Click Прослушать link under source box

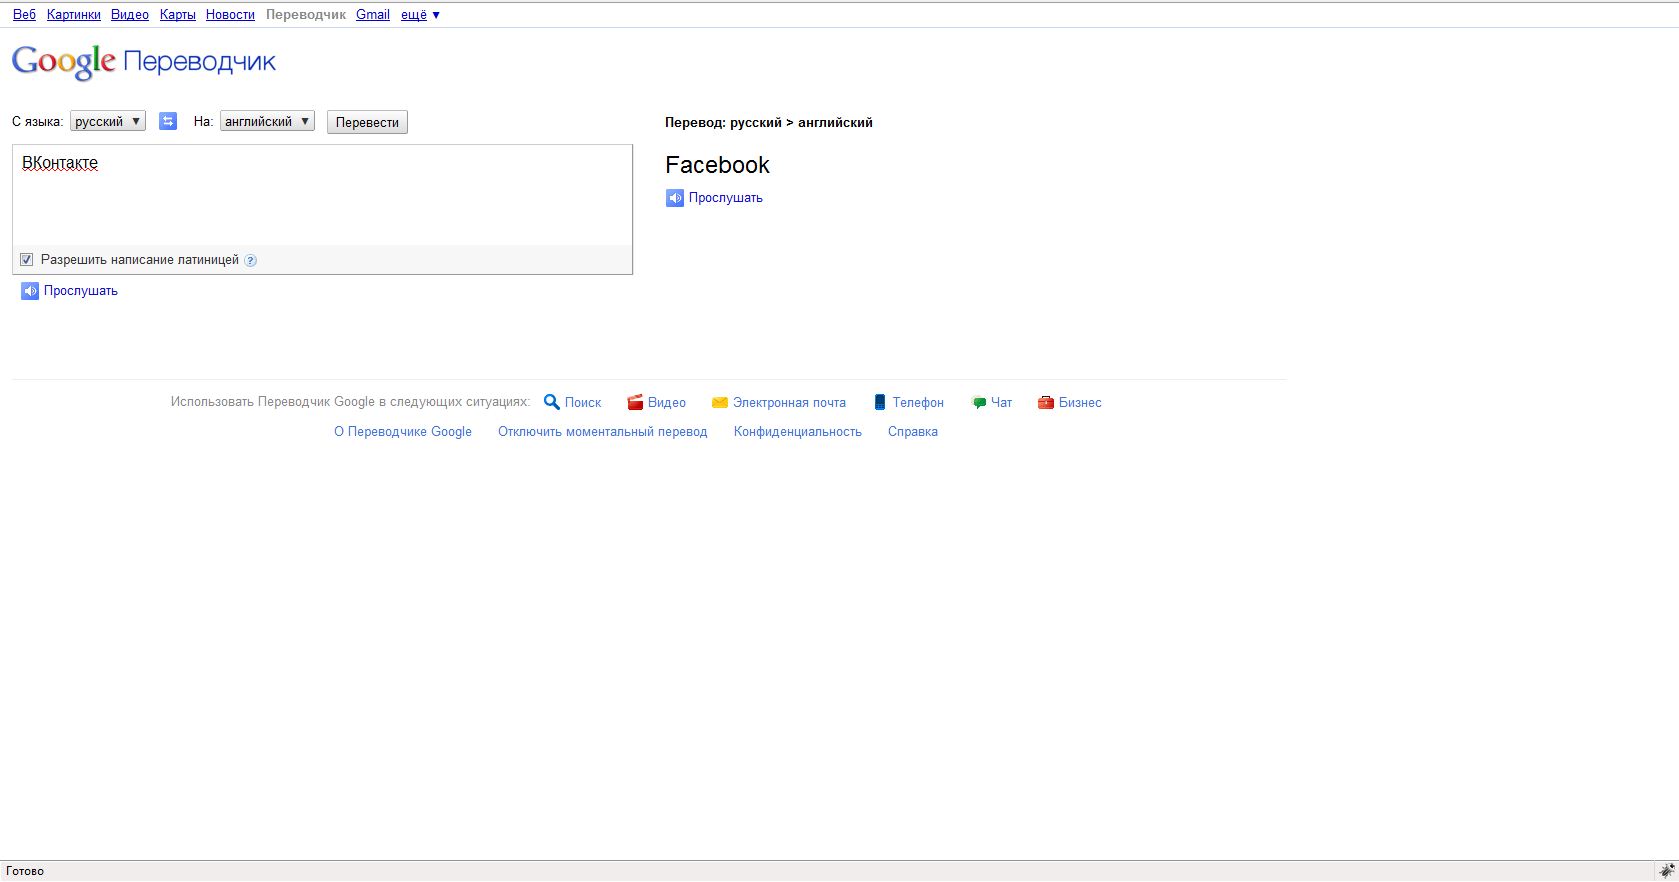click(x=81, y=291)
